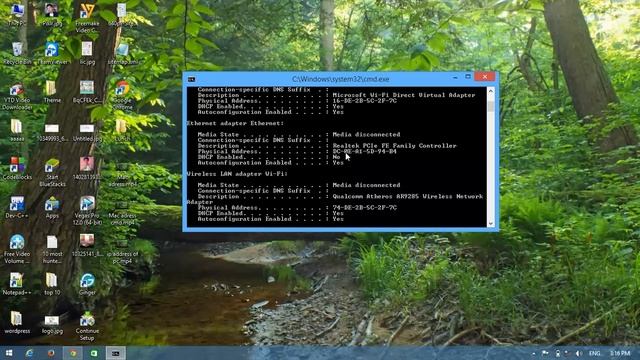Maximize the cmd.exe window
This screenshot has height=360, width=640.
468,77
